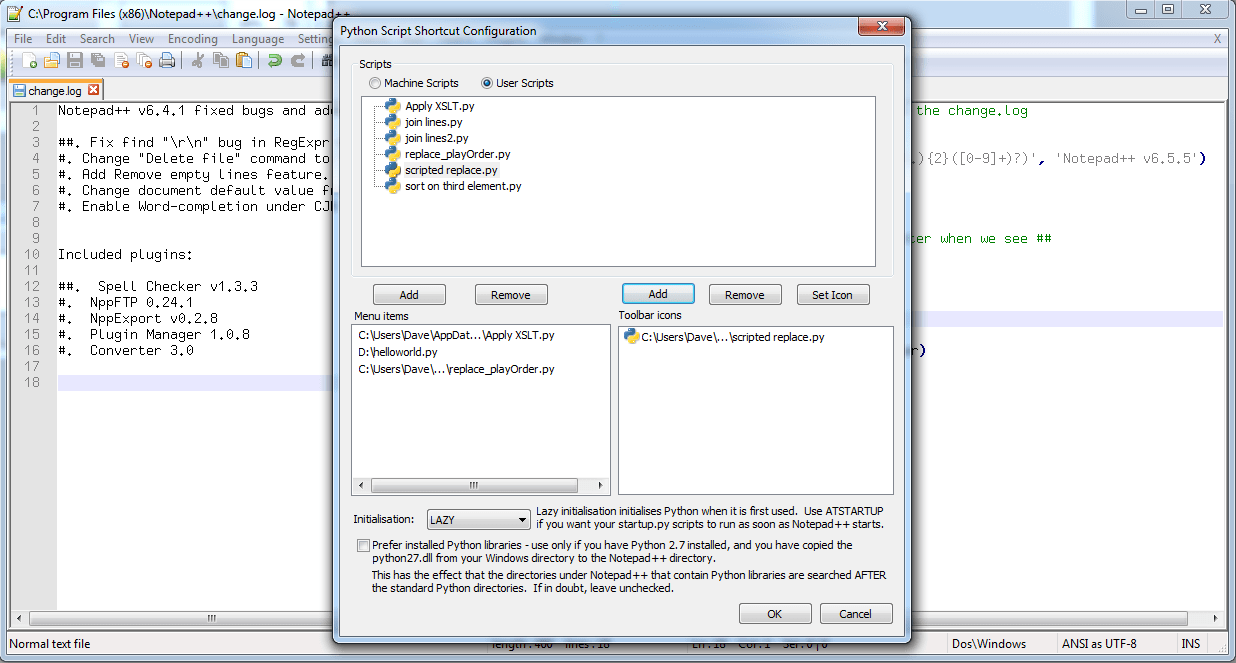Select the Machine Scripts radio button
Screen dimensions: 1236x663
click(x=375, y=83)
